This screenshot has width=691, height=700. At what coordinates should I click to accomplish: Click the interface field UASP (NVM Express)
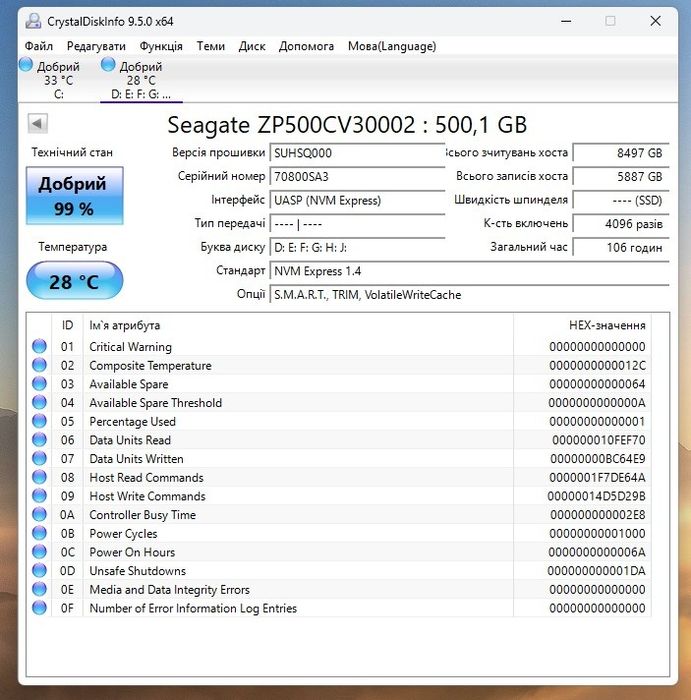coord(358,200)
